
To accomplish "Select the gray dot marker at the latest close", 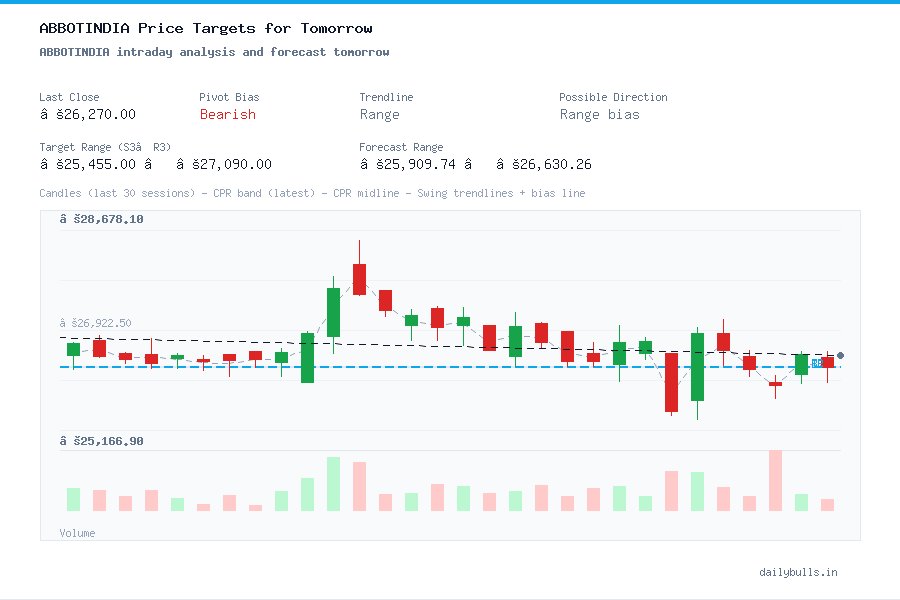I will pyautogui.click(x=840, y=355).
